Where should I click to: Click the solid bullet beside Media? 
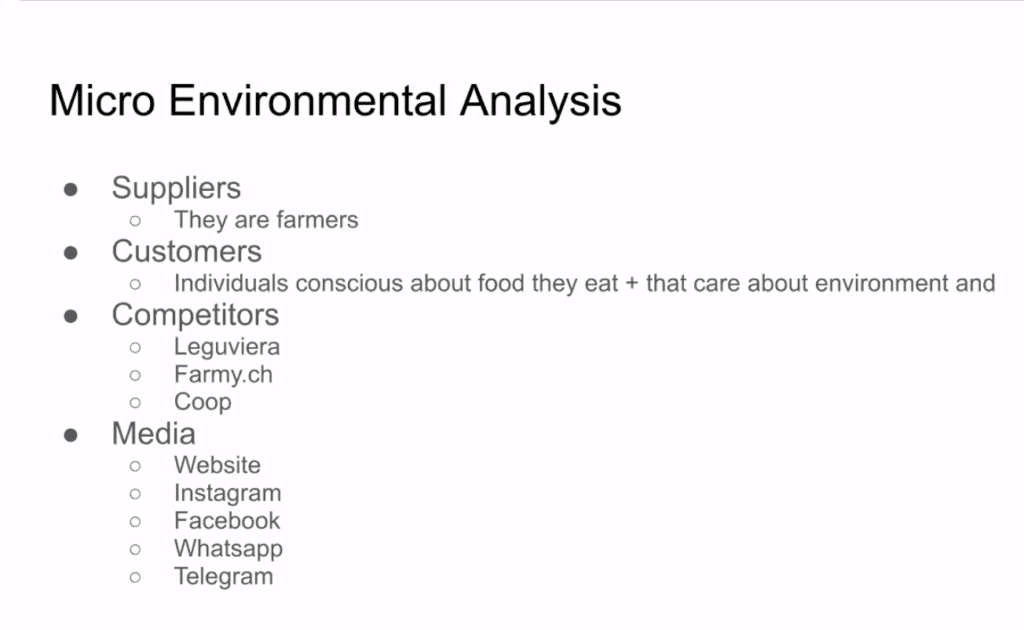71,435
